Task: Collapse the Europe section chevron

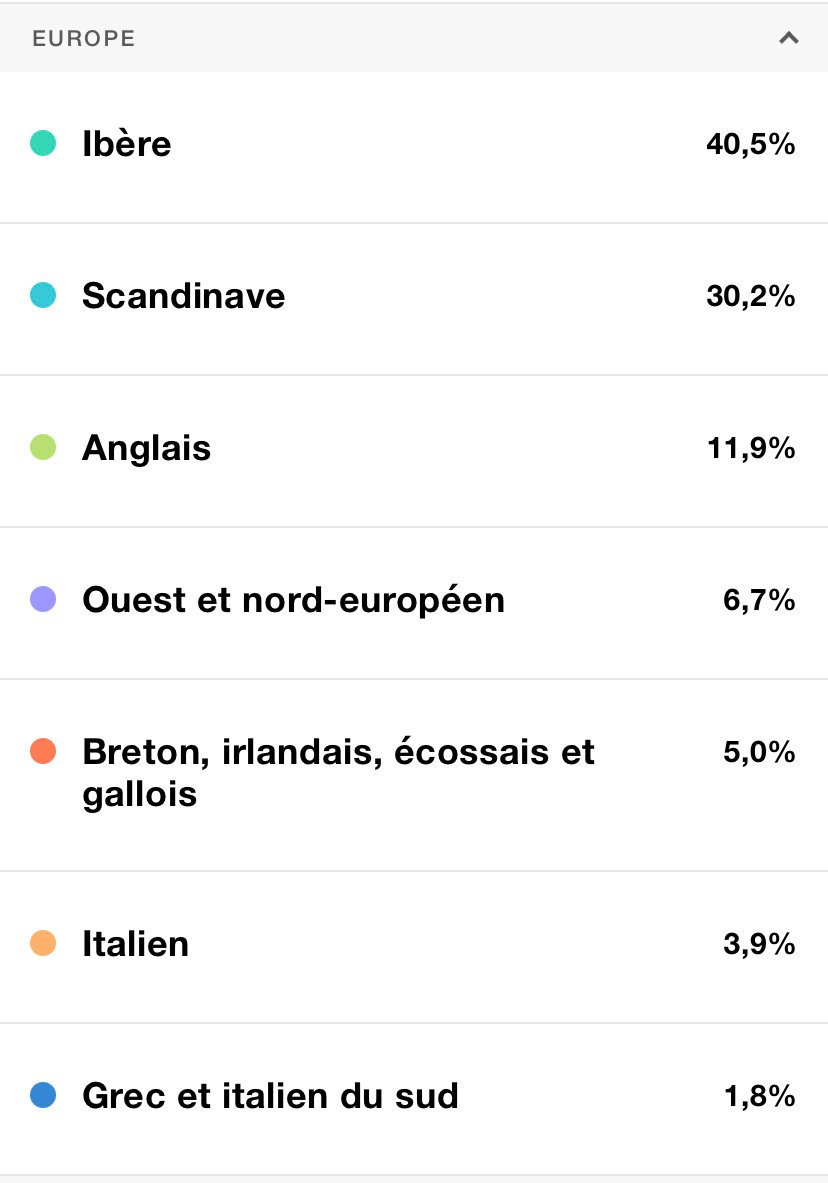Action: point(789,39)
